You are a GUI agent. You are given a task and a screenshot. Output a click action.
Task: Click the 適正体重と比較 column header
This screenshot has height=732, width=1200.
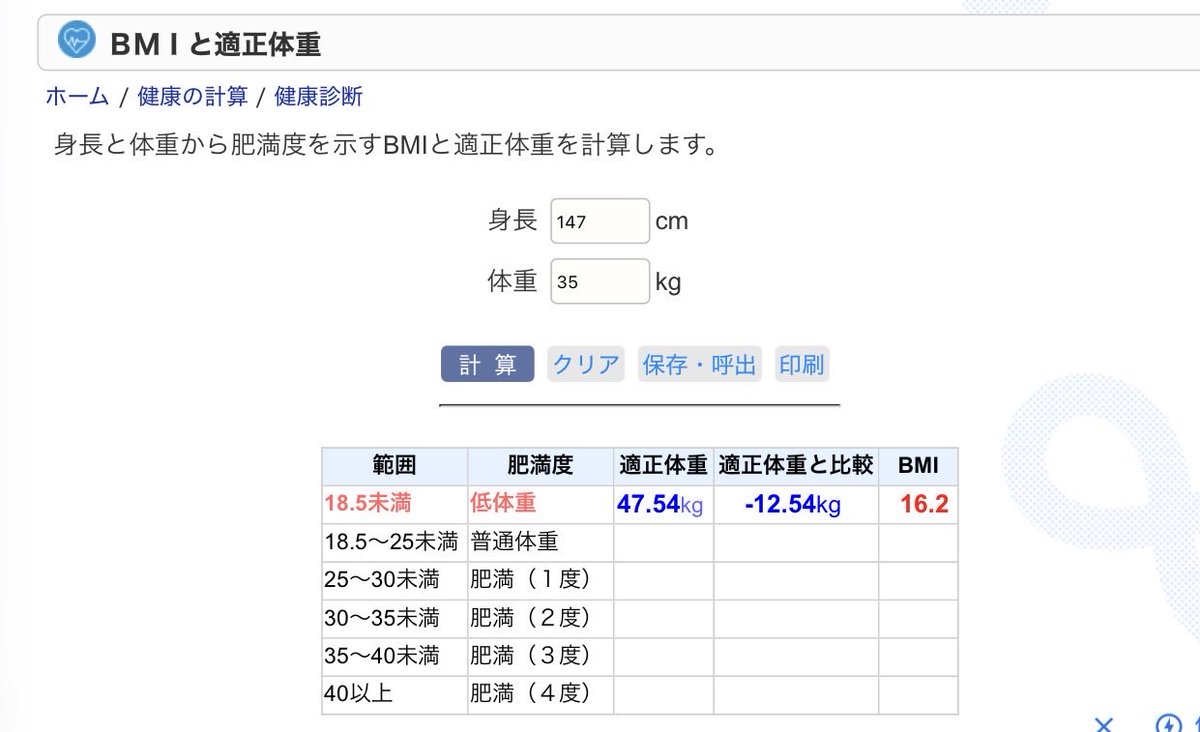796,466
